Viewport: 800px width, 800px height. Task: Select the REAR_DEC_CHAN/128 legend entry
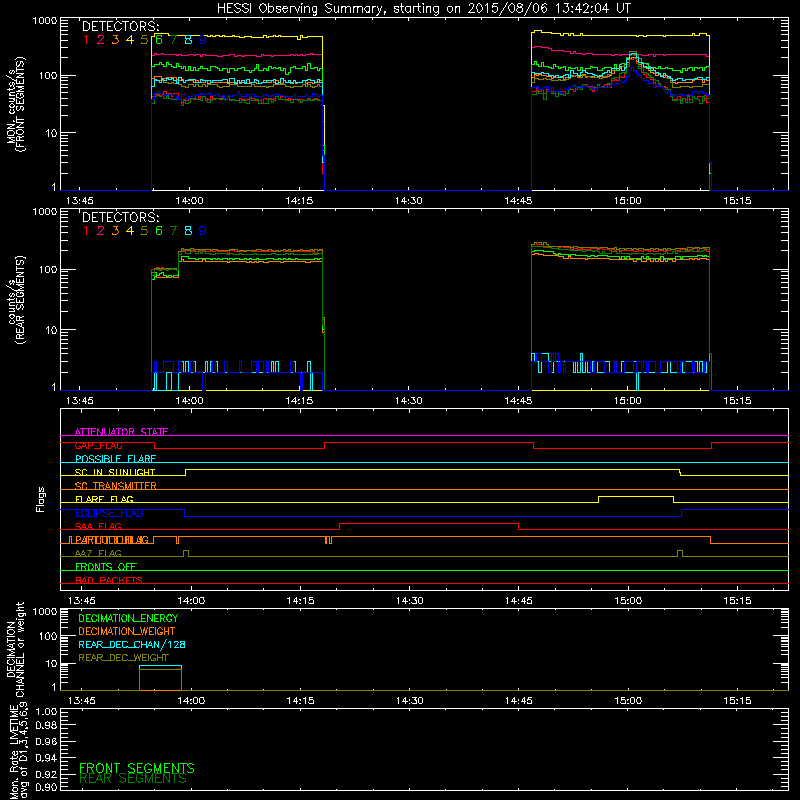[132, 644]
